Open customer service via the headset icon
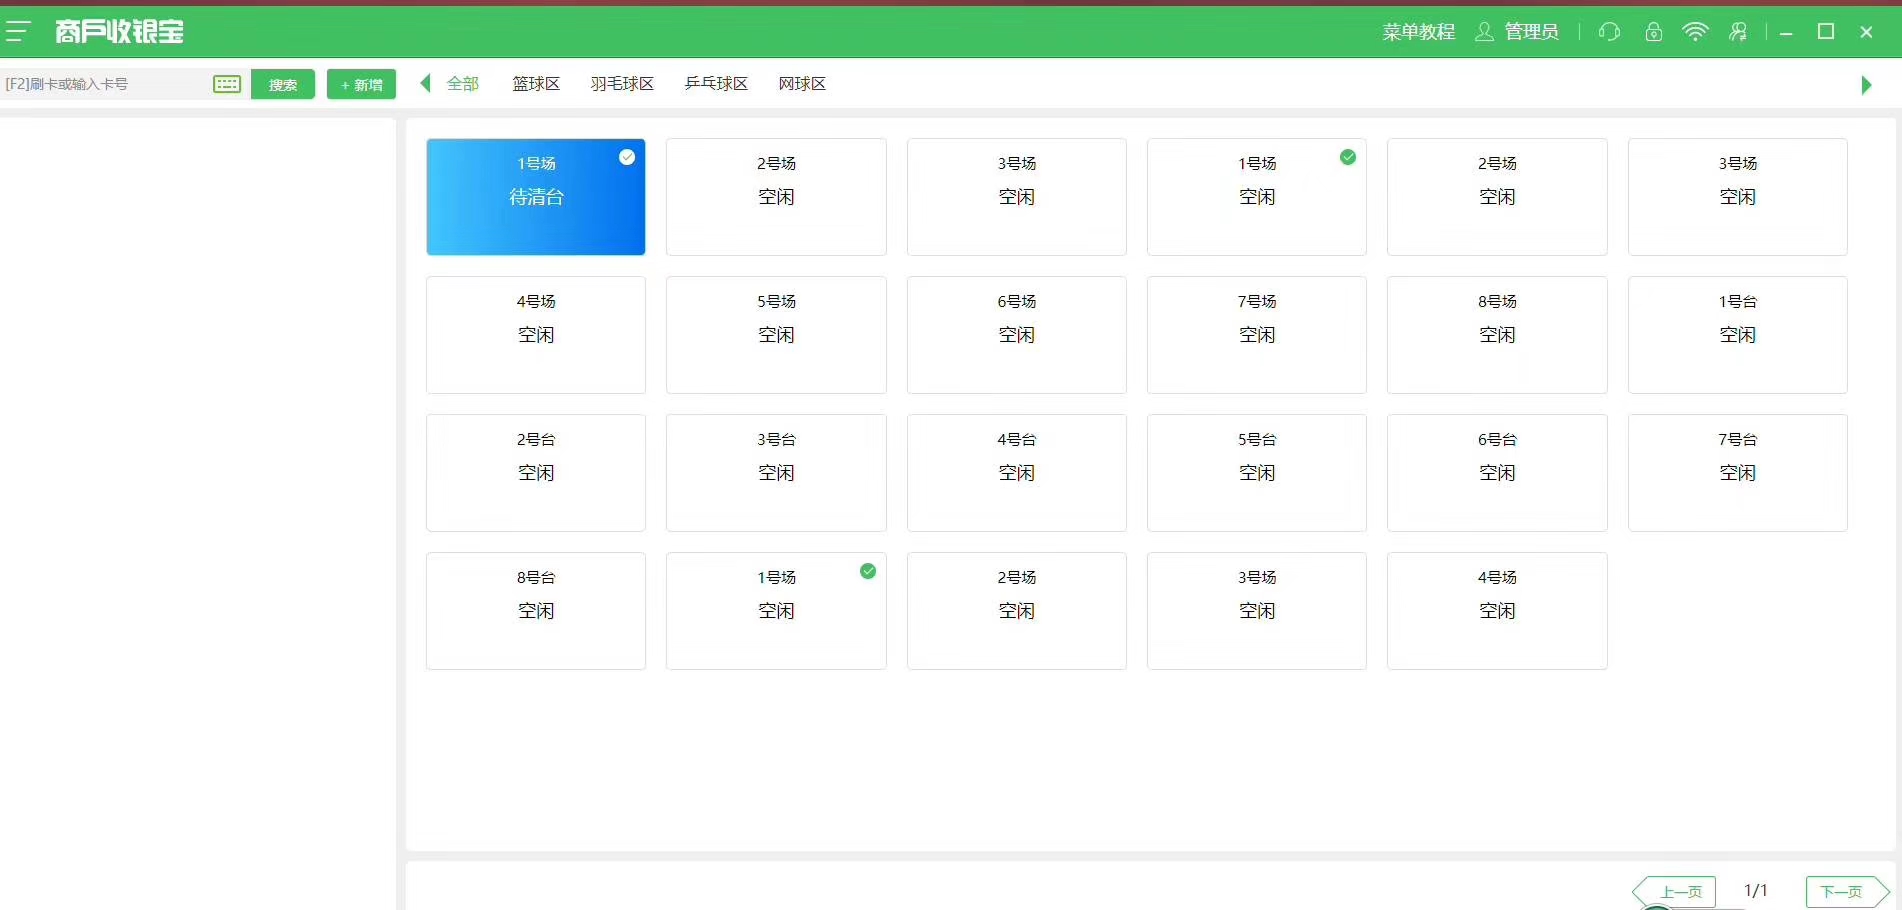Screen dimensions: 1902x910 1609,32
